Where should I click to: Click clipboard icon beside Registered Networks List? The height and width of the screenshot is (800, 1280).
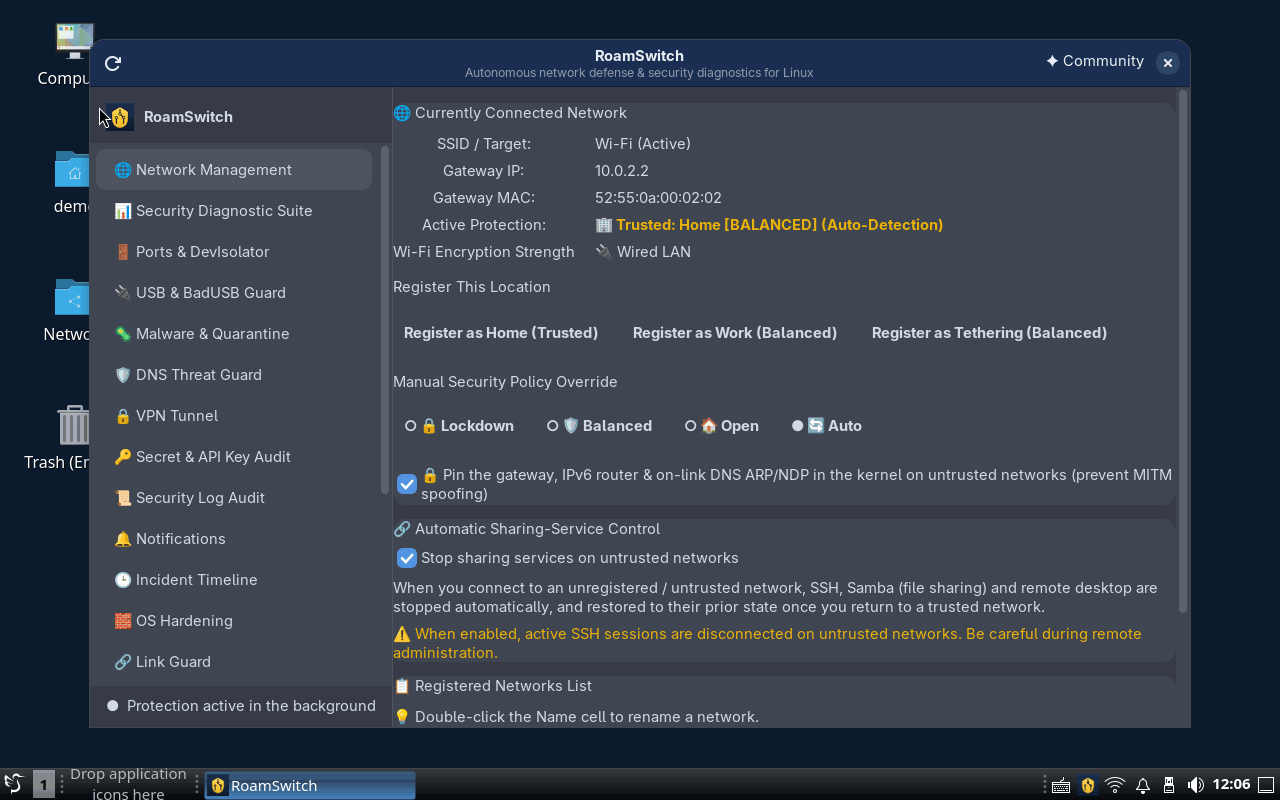tap(402, 686)
